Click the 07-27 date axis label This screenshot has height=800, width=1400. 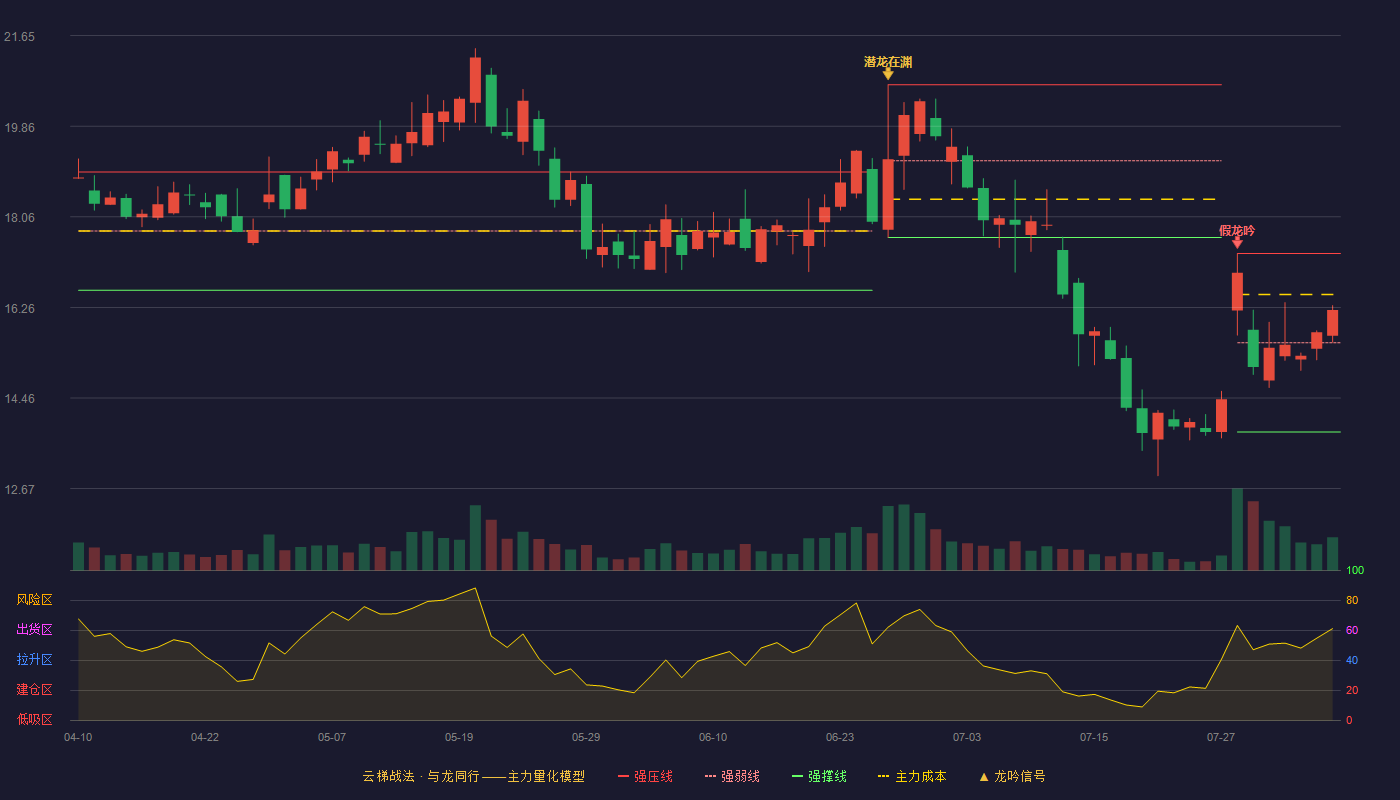(1221, 737)
